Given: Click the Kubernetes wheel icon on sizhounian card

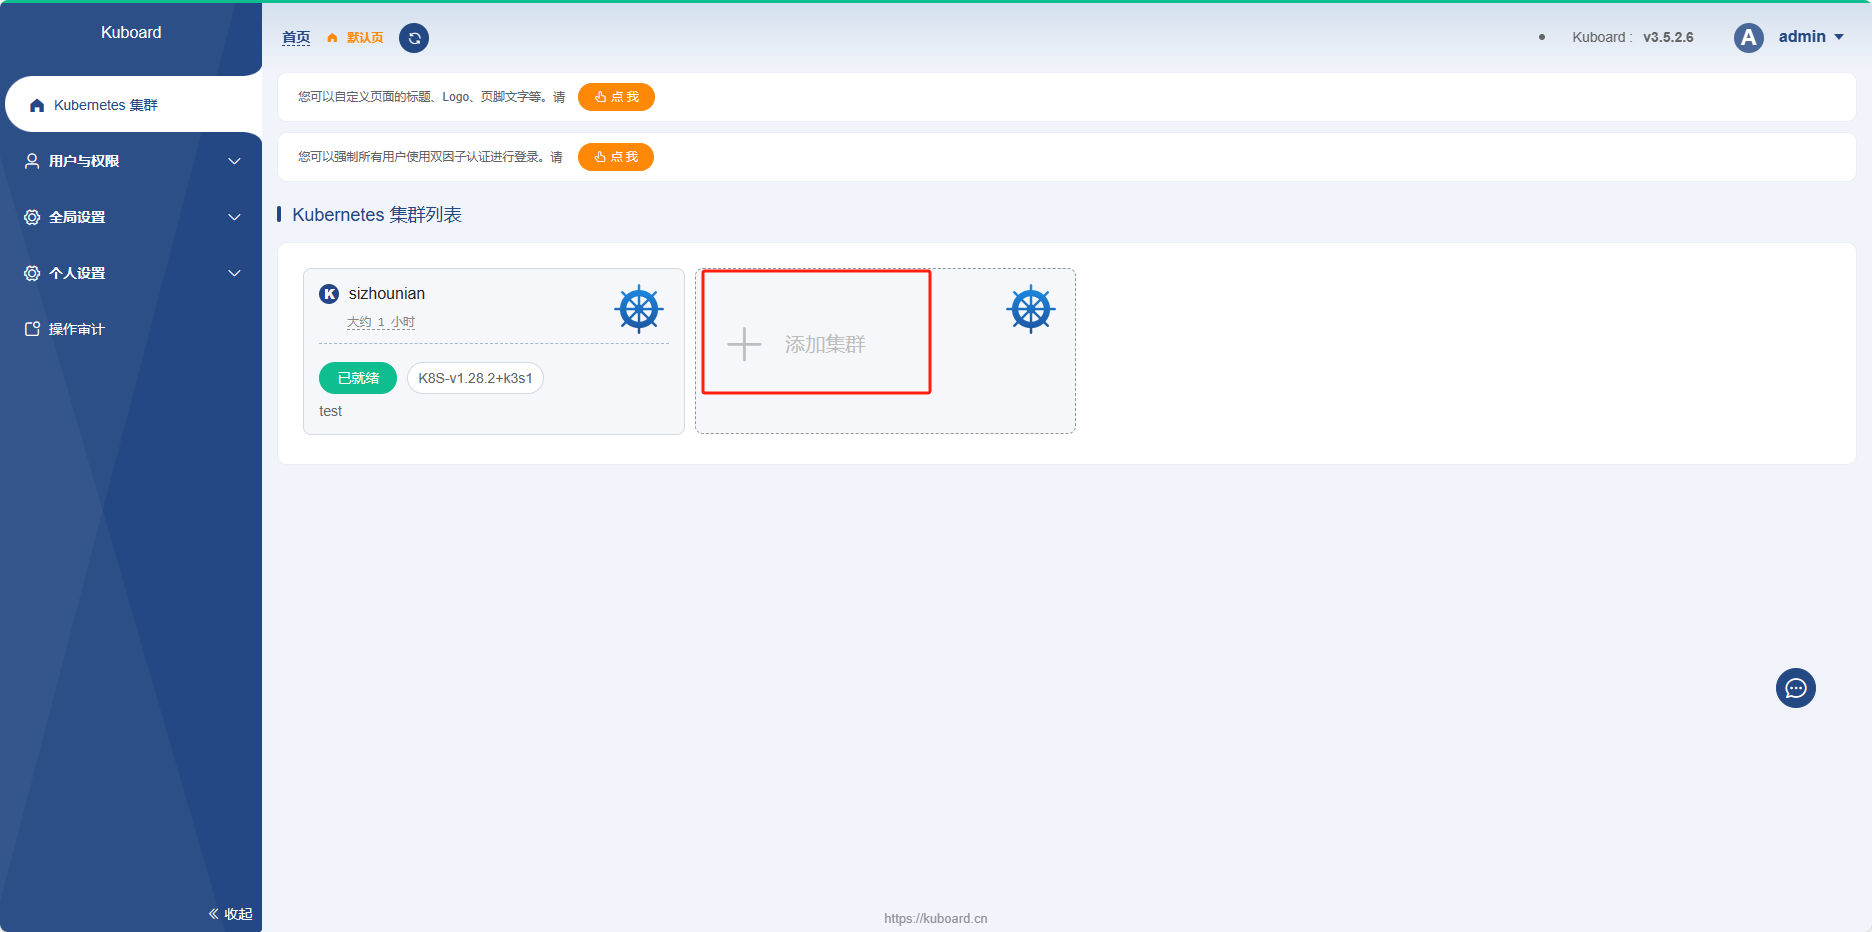Looking at the screenshot, I should (x=639, y=309).
